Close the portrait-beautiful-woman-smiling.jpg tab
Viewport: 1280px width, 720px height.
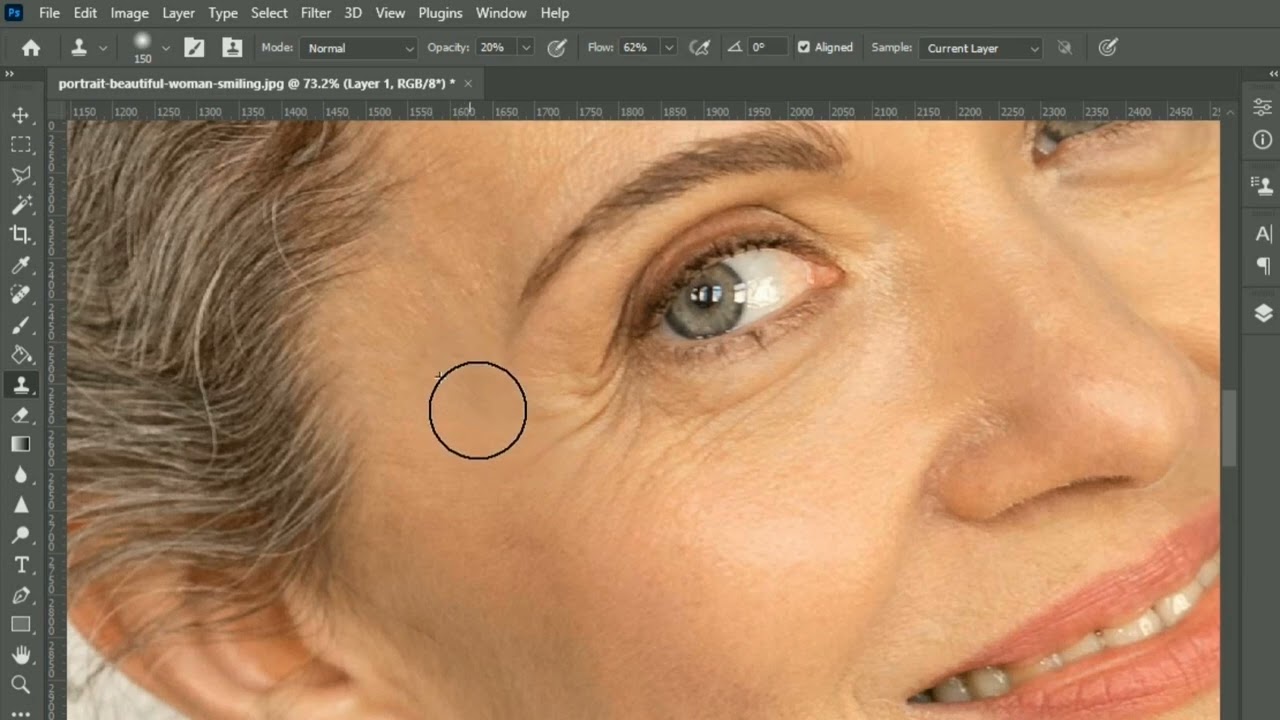coord(468,83)
